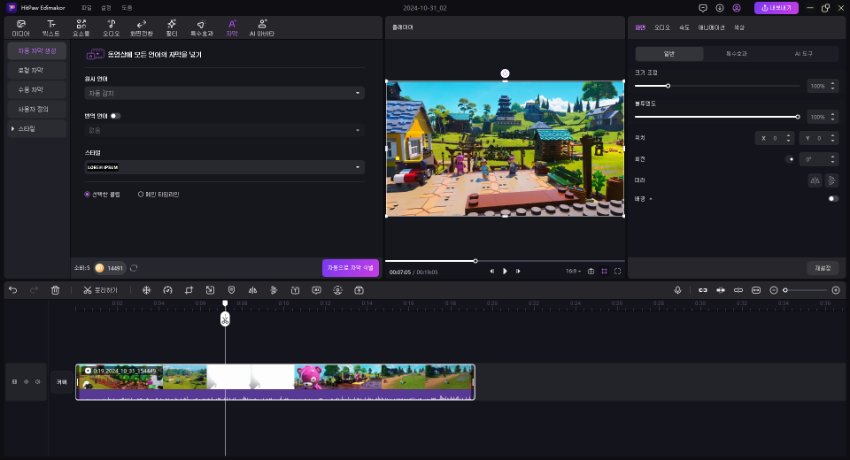Select the AI 도구 sub-tab
The height and width of the screenshot is (460, 850).
pyautogui.click(x=805, y=53)
